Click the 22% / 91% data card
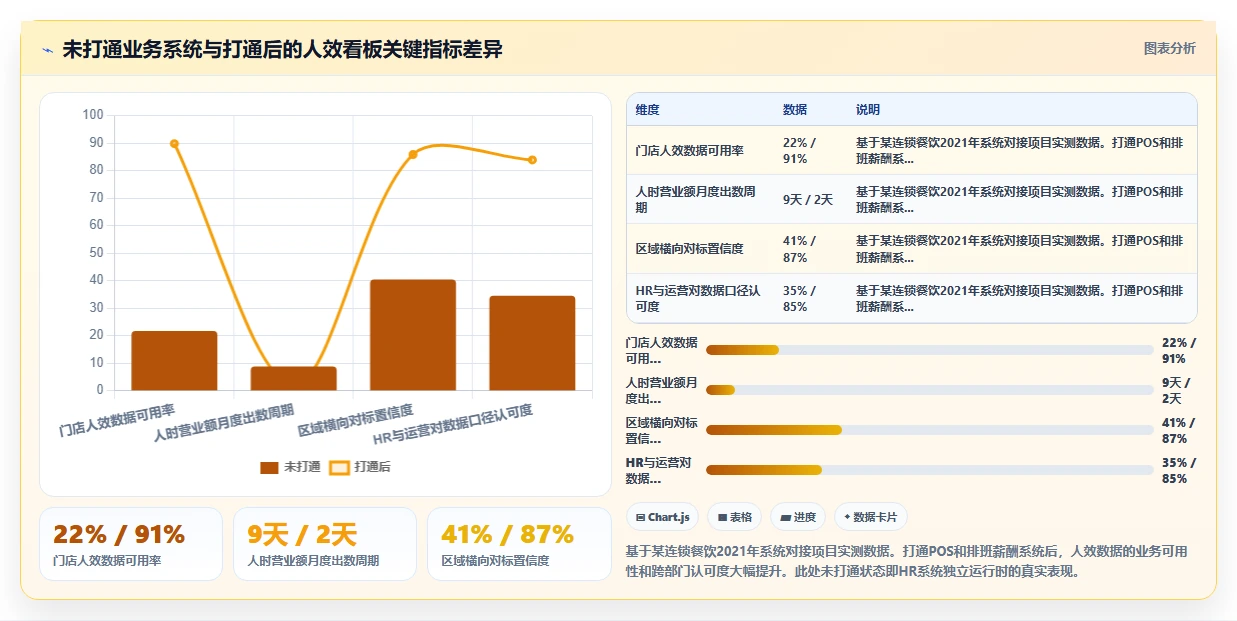The width and height of the screenshot is (1237, 621). [131, 544]
